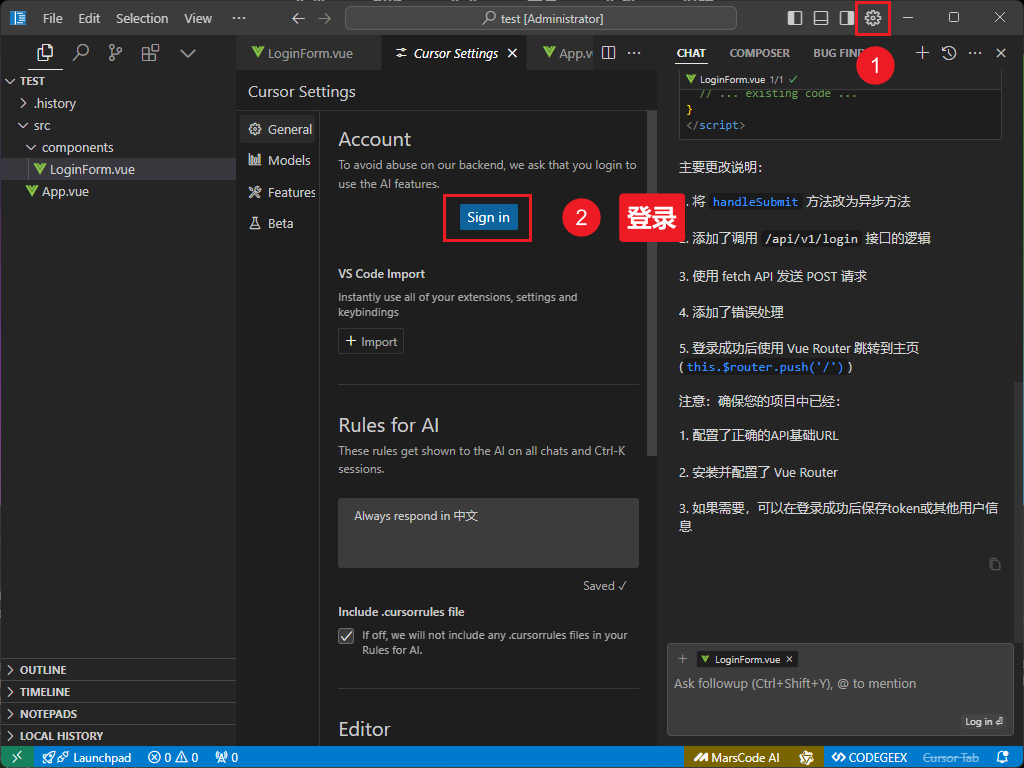Click the VS Code Import button
1024x768 pixels.
pos(371,342)
